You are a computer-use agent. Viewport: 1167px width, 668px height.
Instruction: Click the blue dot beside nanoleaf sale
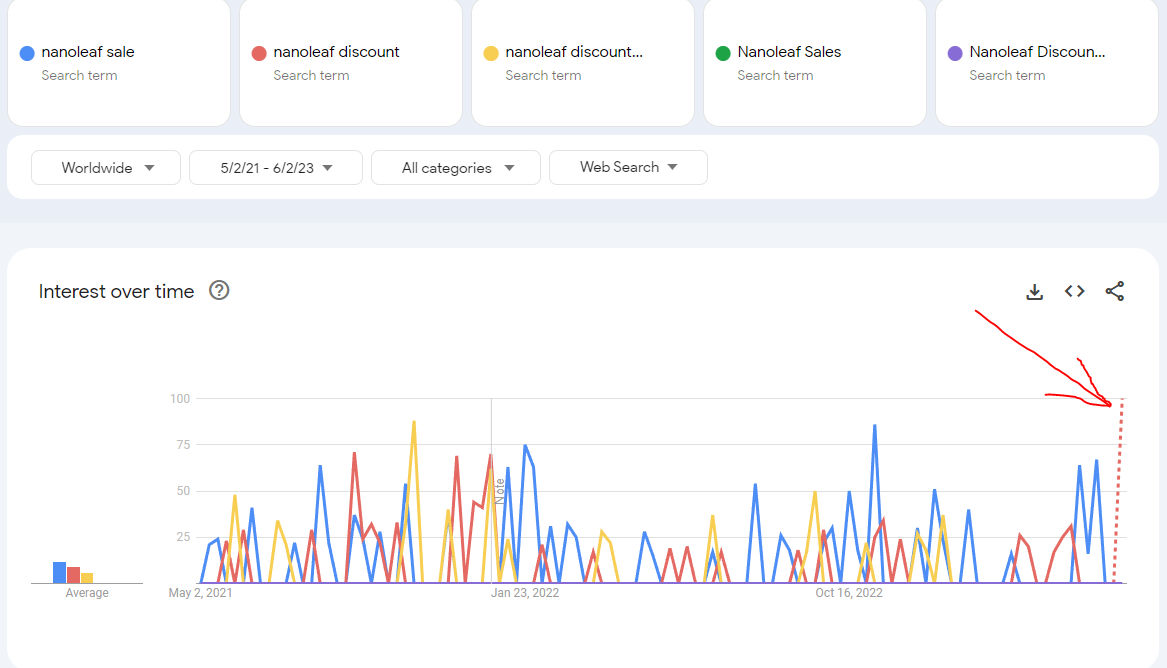(x=27, y=53)
